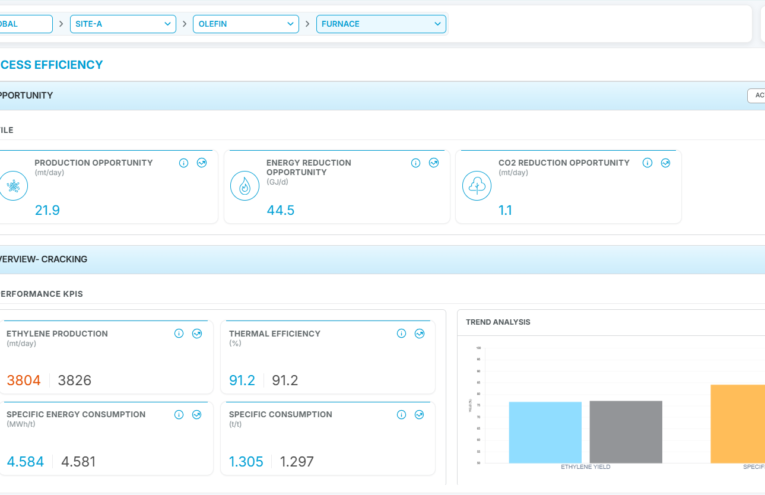The height and width of the screenshot is (495, 765).
Task: Open info icon on Production Opportunity card
Action: [183, 163]
